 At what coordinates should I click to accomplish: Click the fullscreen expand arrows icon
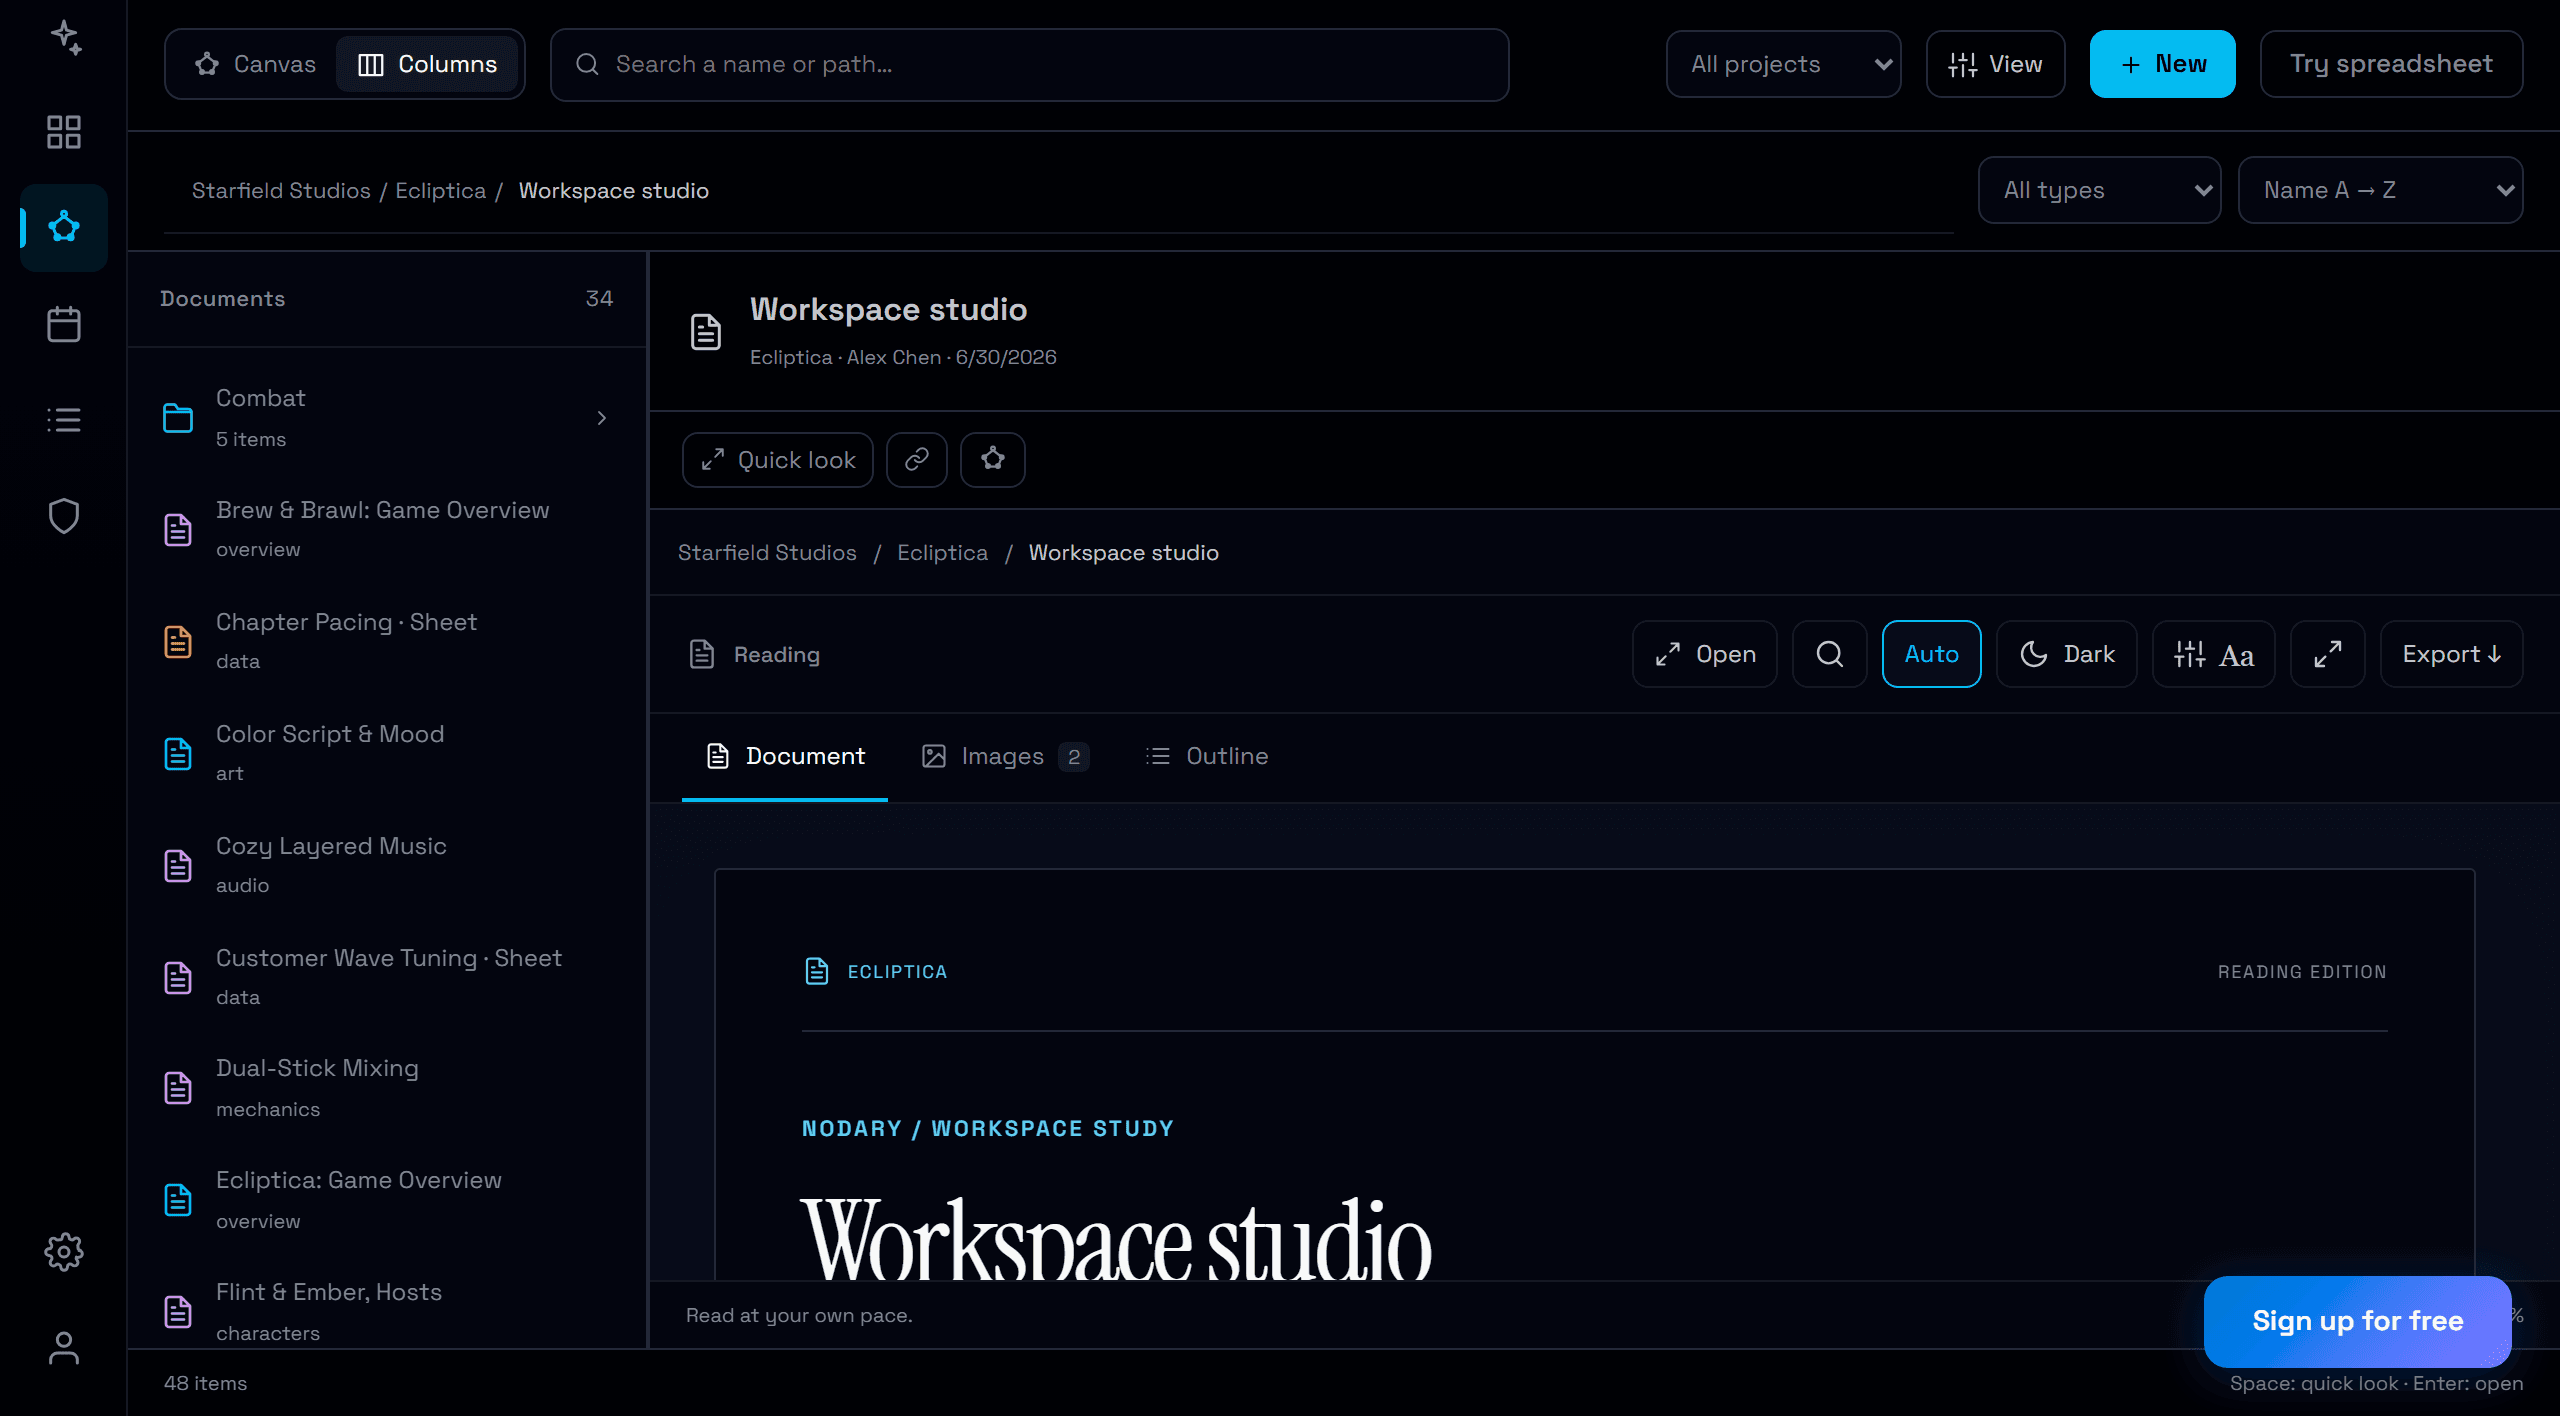point(2328,654)
